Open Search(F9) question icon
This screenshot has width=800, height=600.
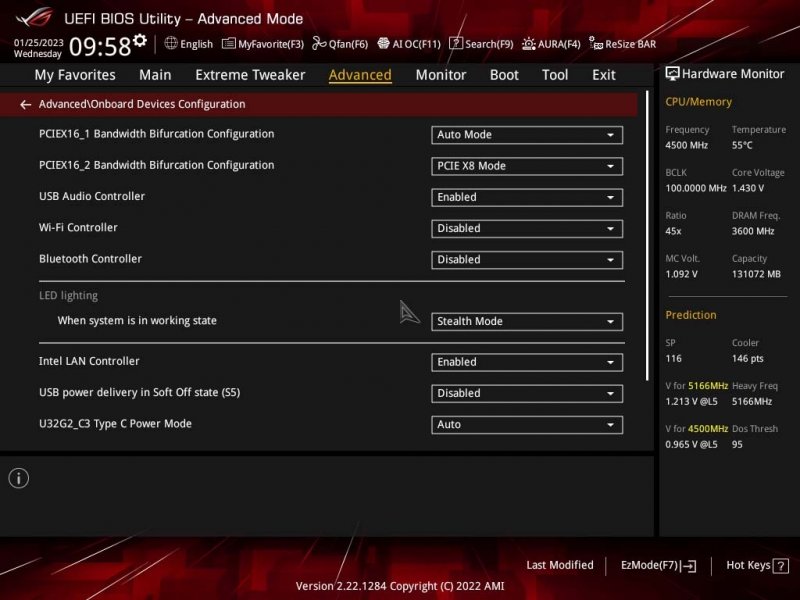point(456,43)
